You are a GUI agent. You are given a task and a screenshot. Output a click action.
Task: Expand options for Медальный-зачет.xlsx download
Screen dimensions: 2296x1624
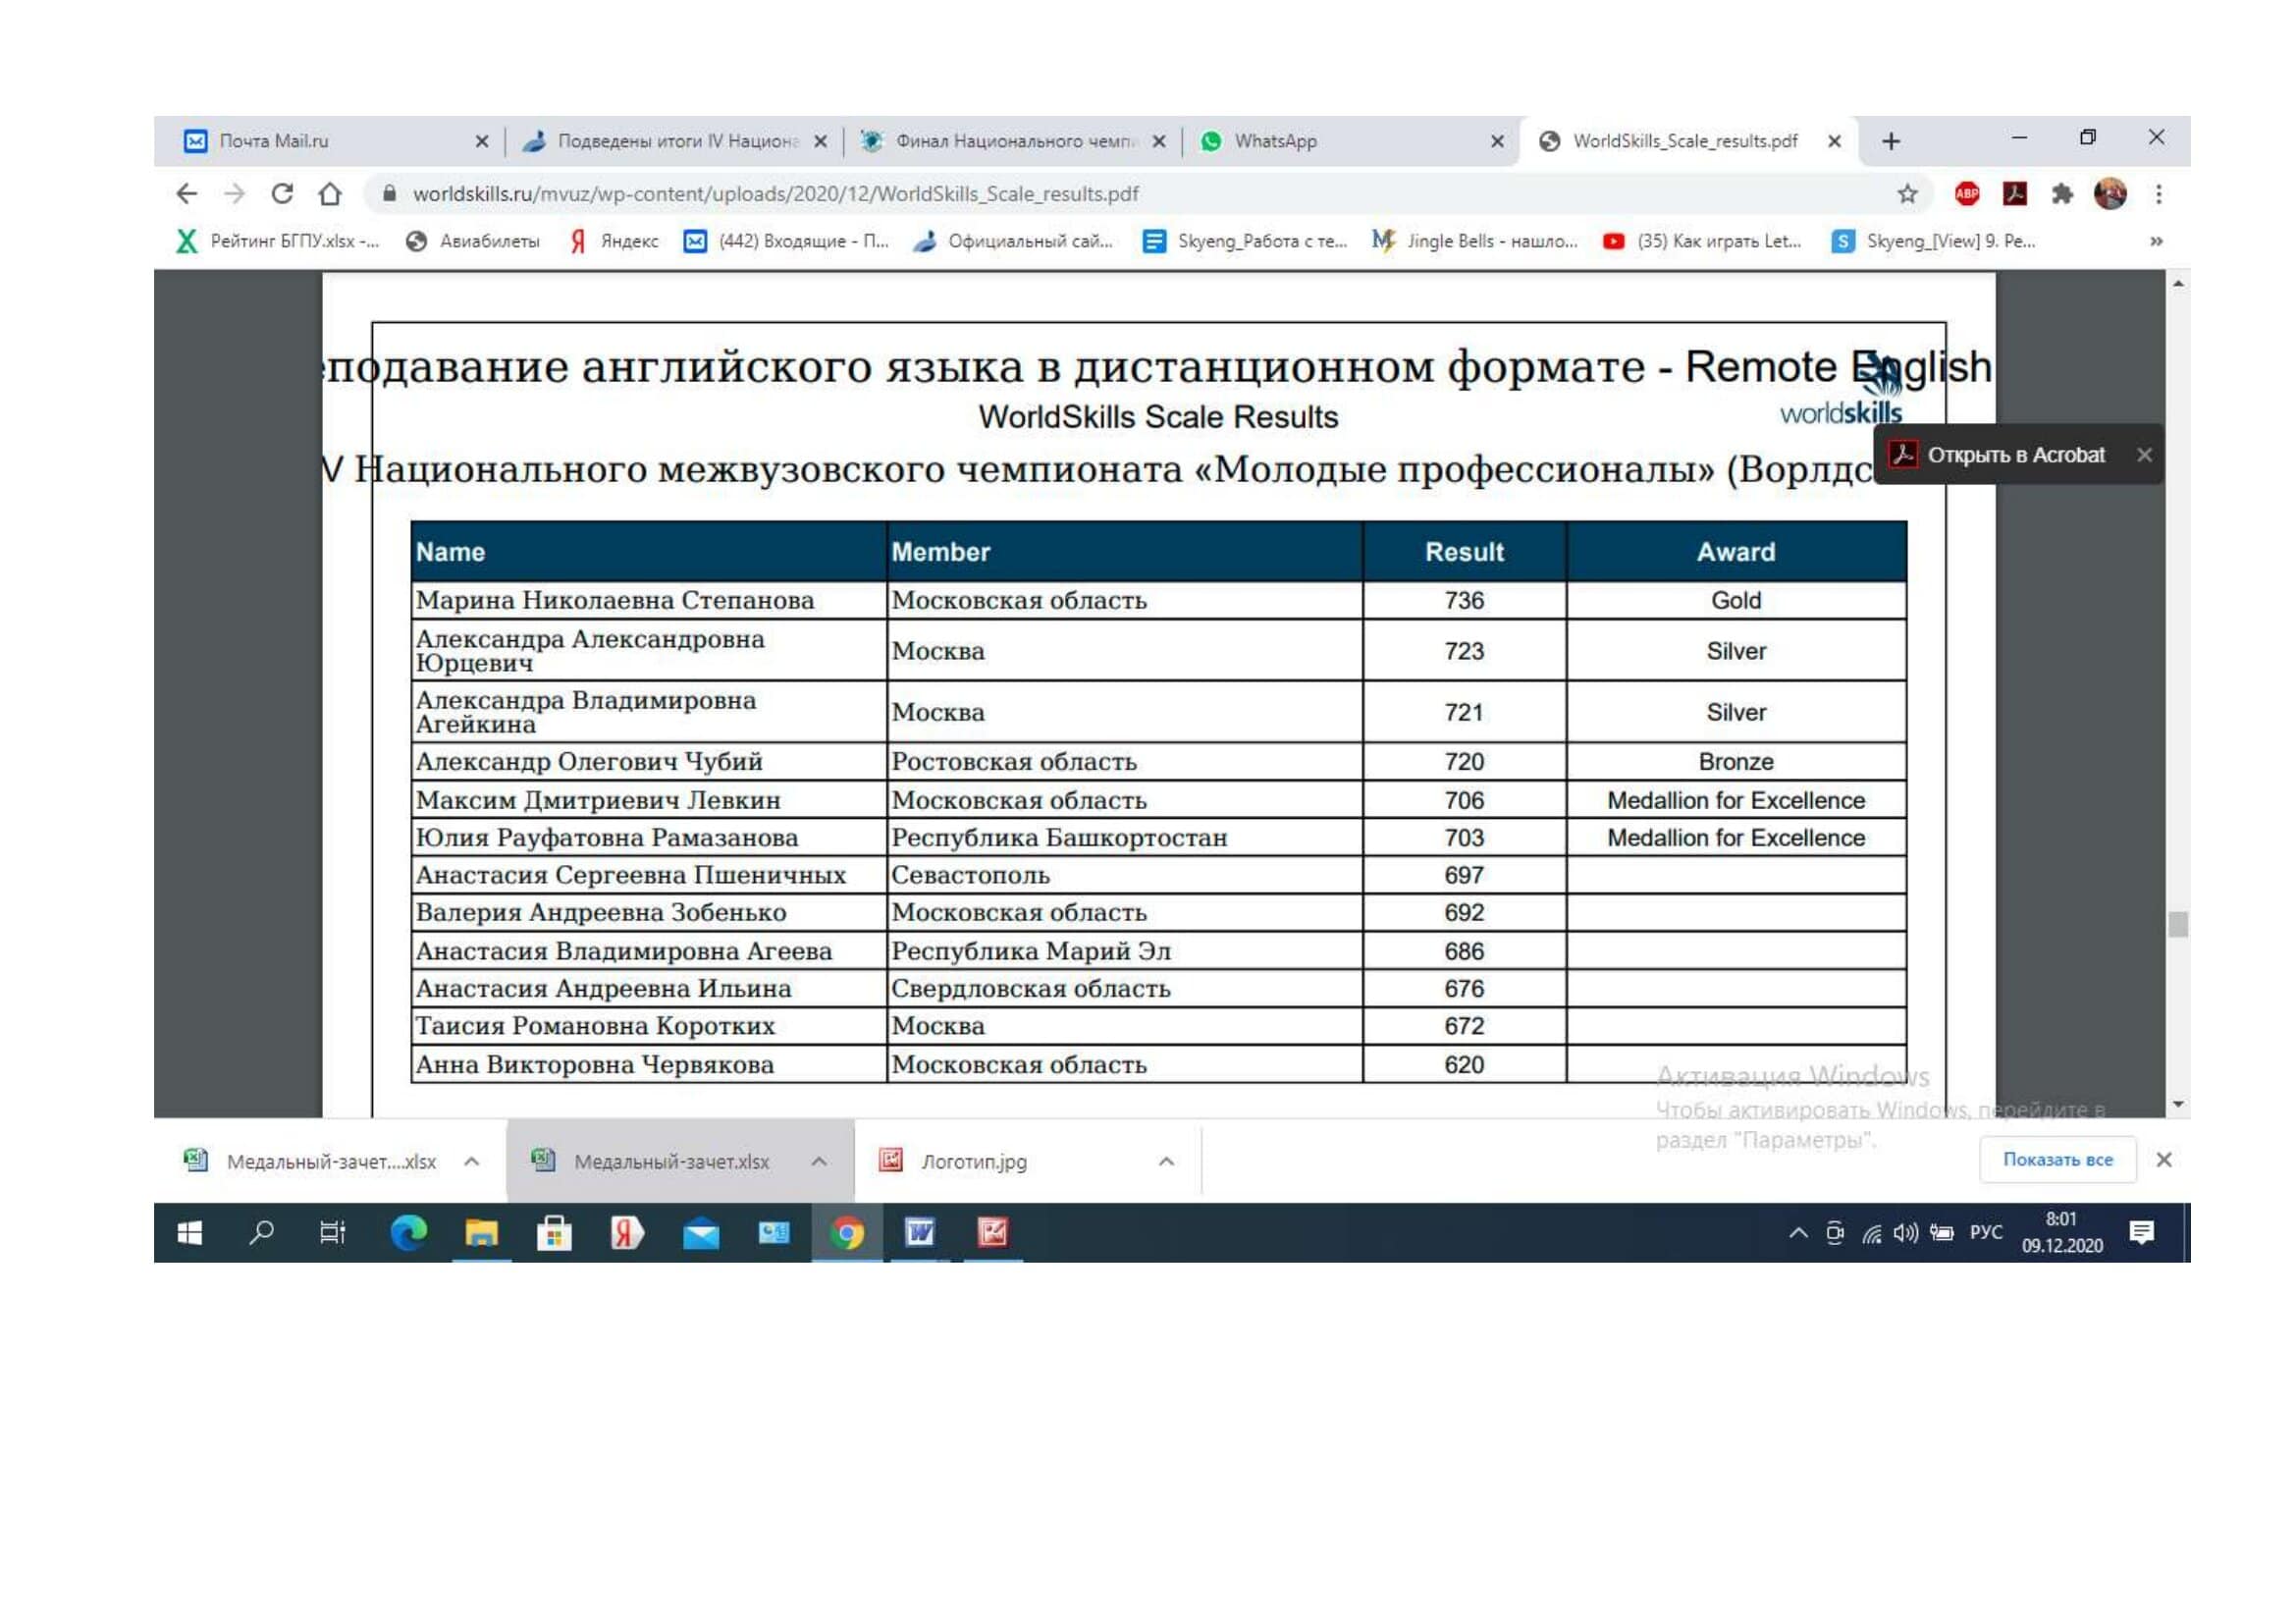click(819, 1161)
